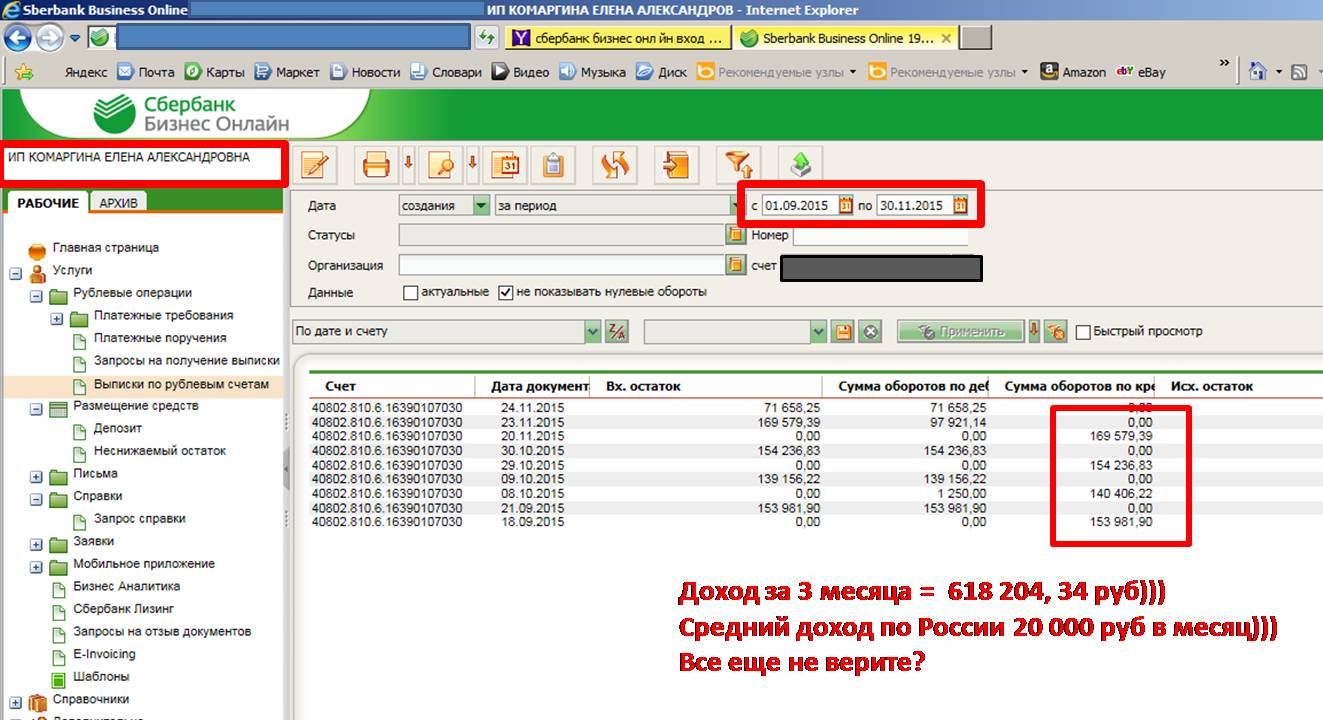Enable the Быстрый просмотр checkbox

(x=1082, y=332)
